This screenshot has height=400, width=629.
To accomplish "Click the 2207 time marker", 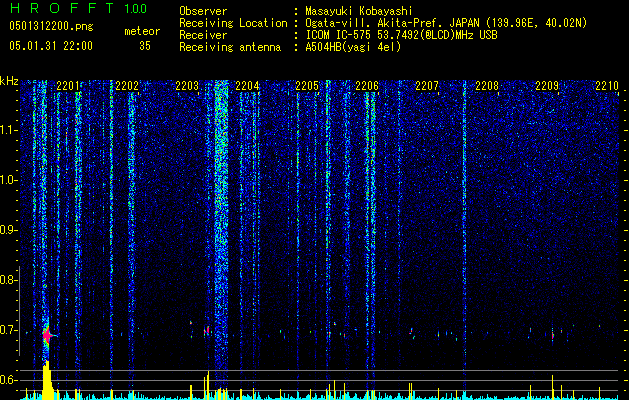I will (427, 86).
